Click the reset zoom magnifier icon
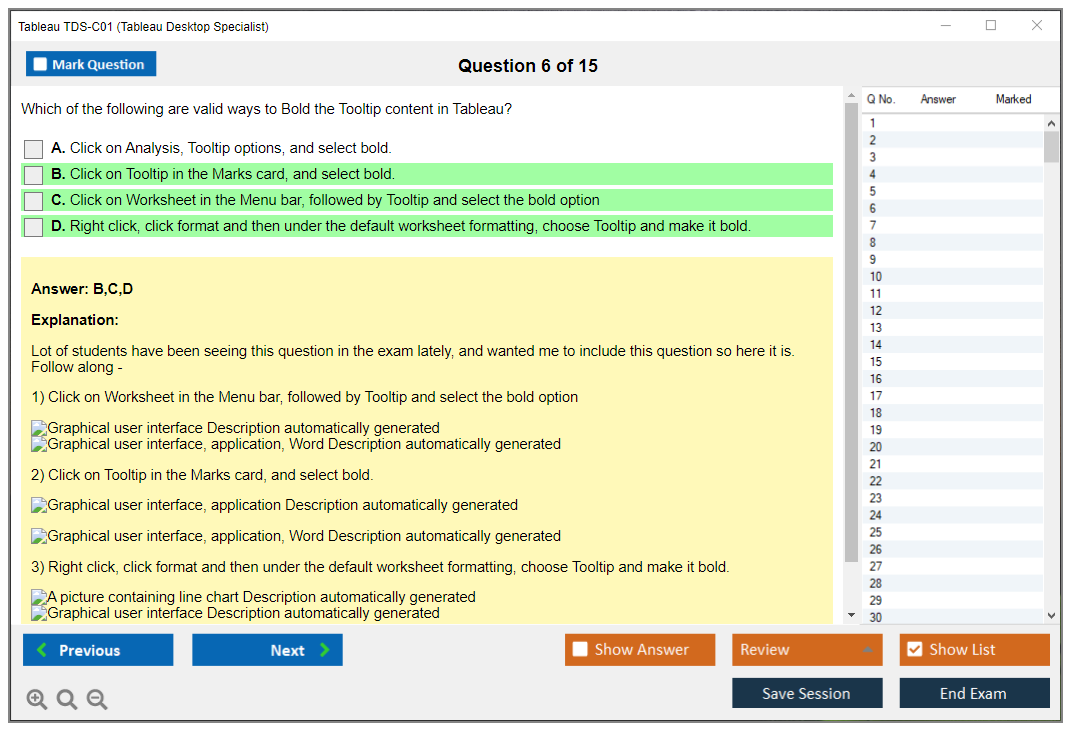Viewport: 1075px width, 735px height. (67, 700)
